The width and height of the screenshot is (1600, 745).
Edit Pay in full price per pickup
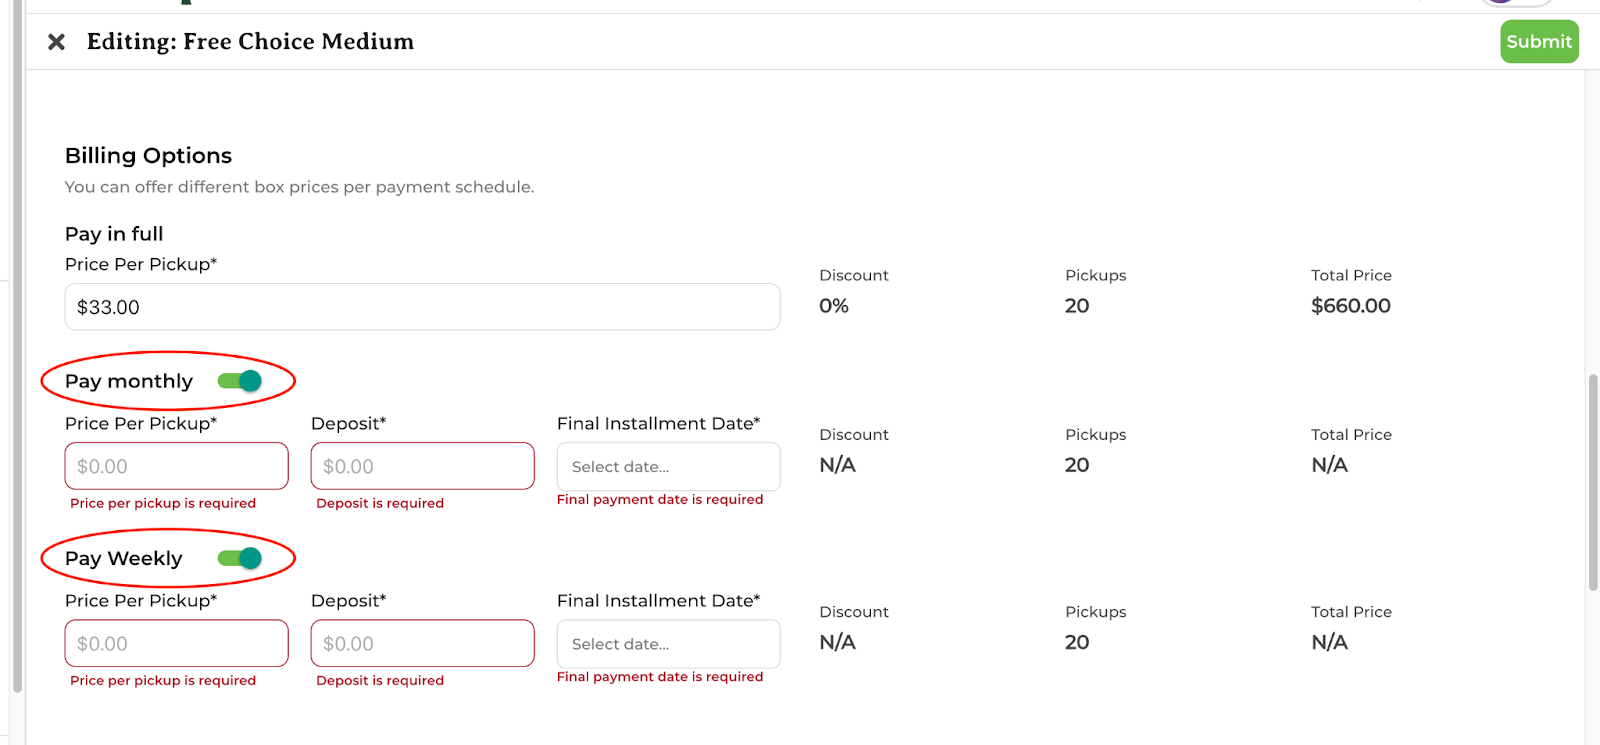[422, 307]
